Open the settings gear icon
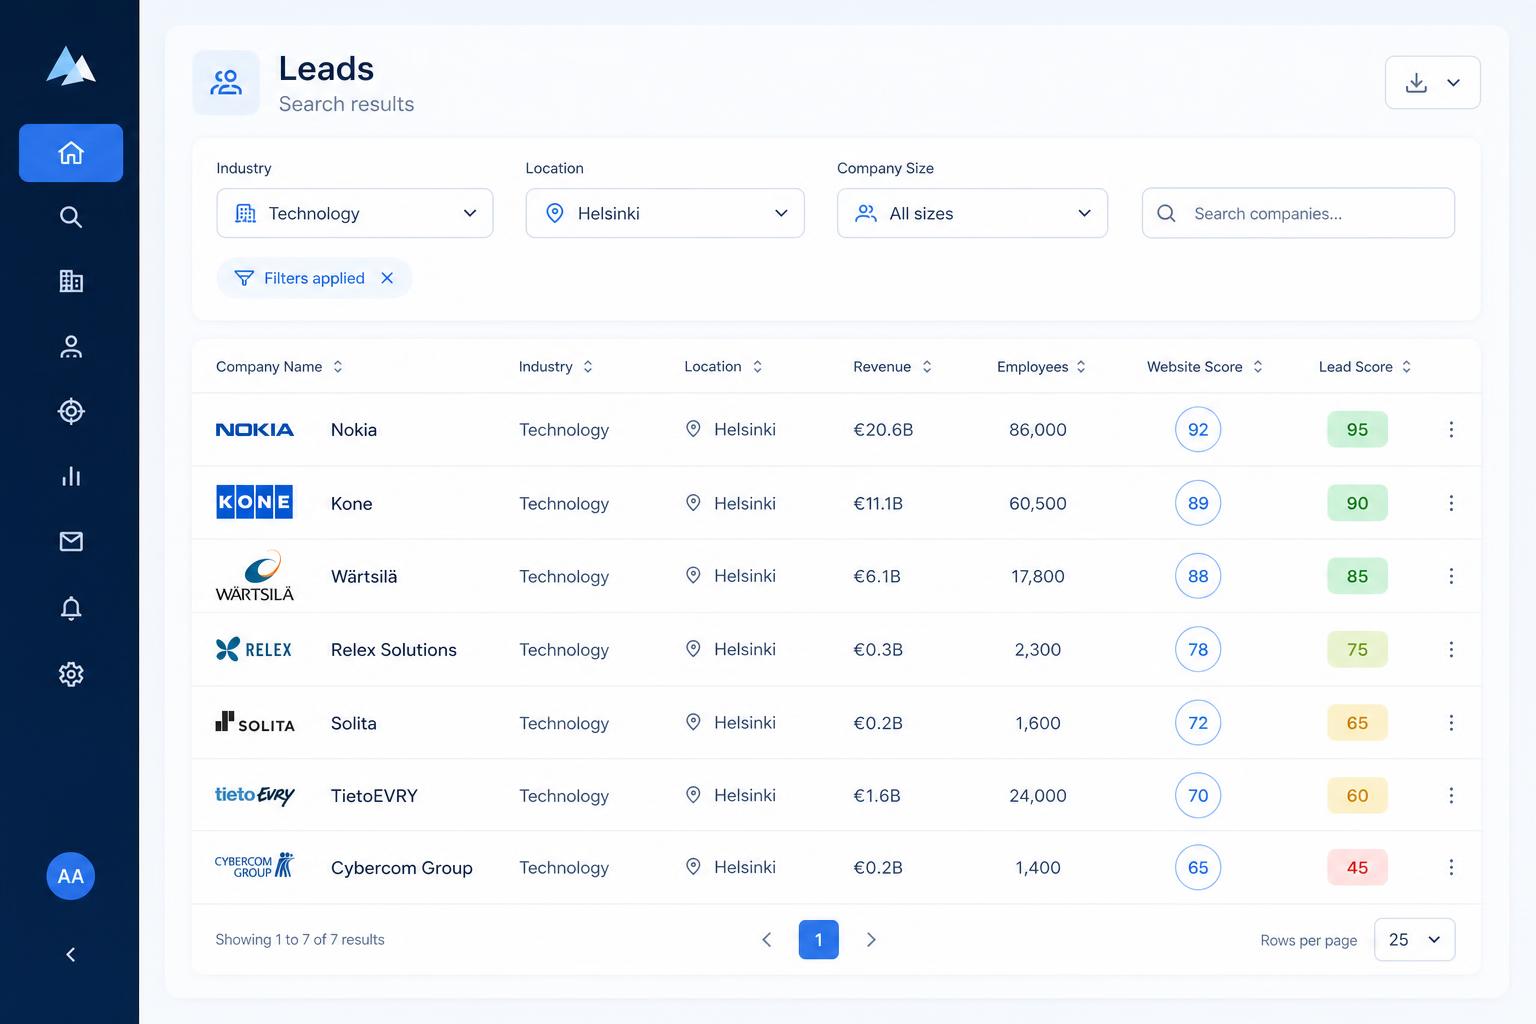The height and width of the screenshot is (1024, 1536). click(x=71, y=674)
